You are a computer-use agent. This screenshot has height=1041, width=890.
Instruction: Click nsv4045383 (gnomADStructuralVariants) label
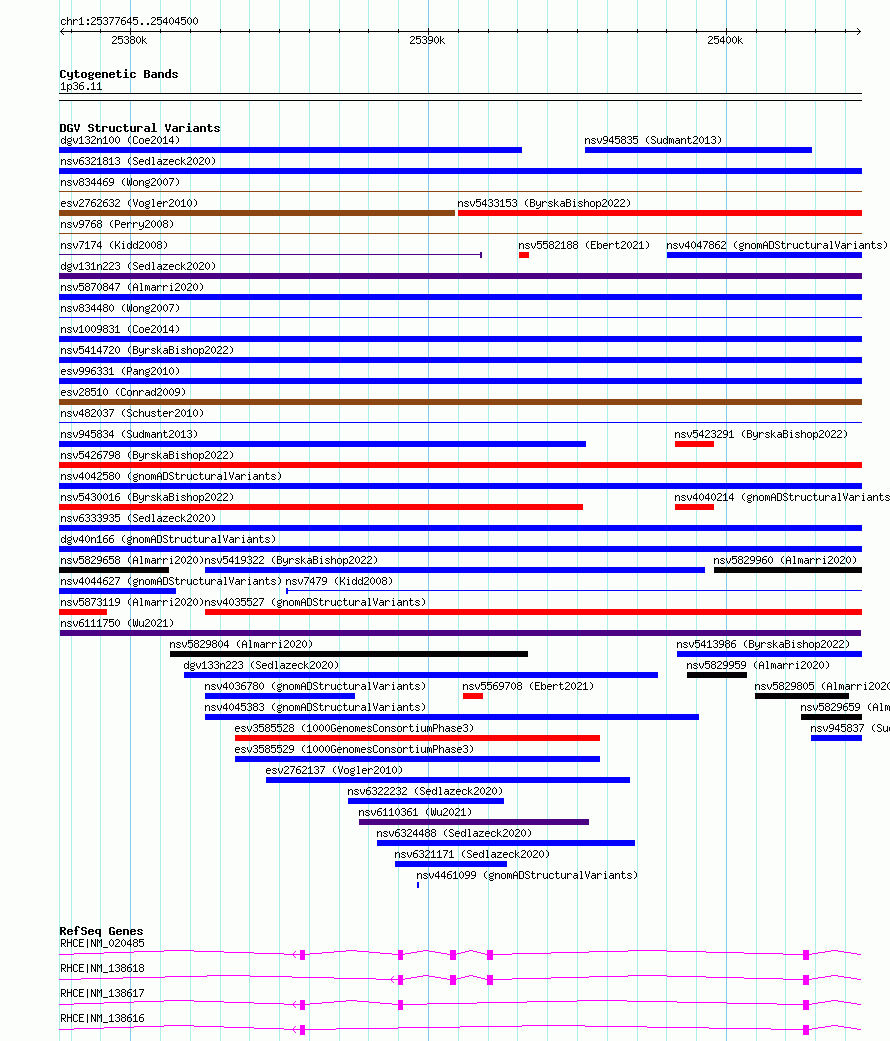[315, 708]
